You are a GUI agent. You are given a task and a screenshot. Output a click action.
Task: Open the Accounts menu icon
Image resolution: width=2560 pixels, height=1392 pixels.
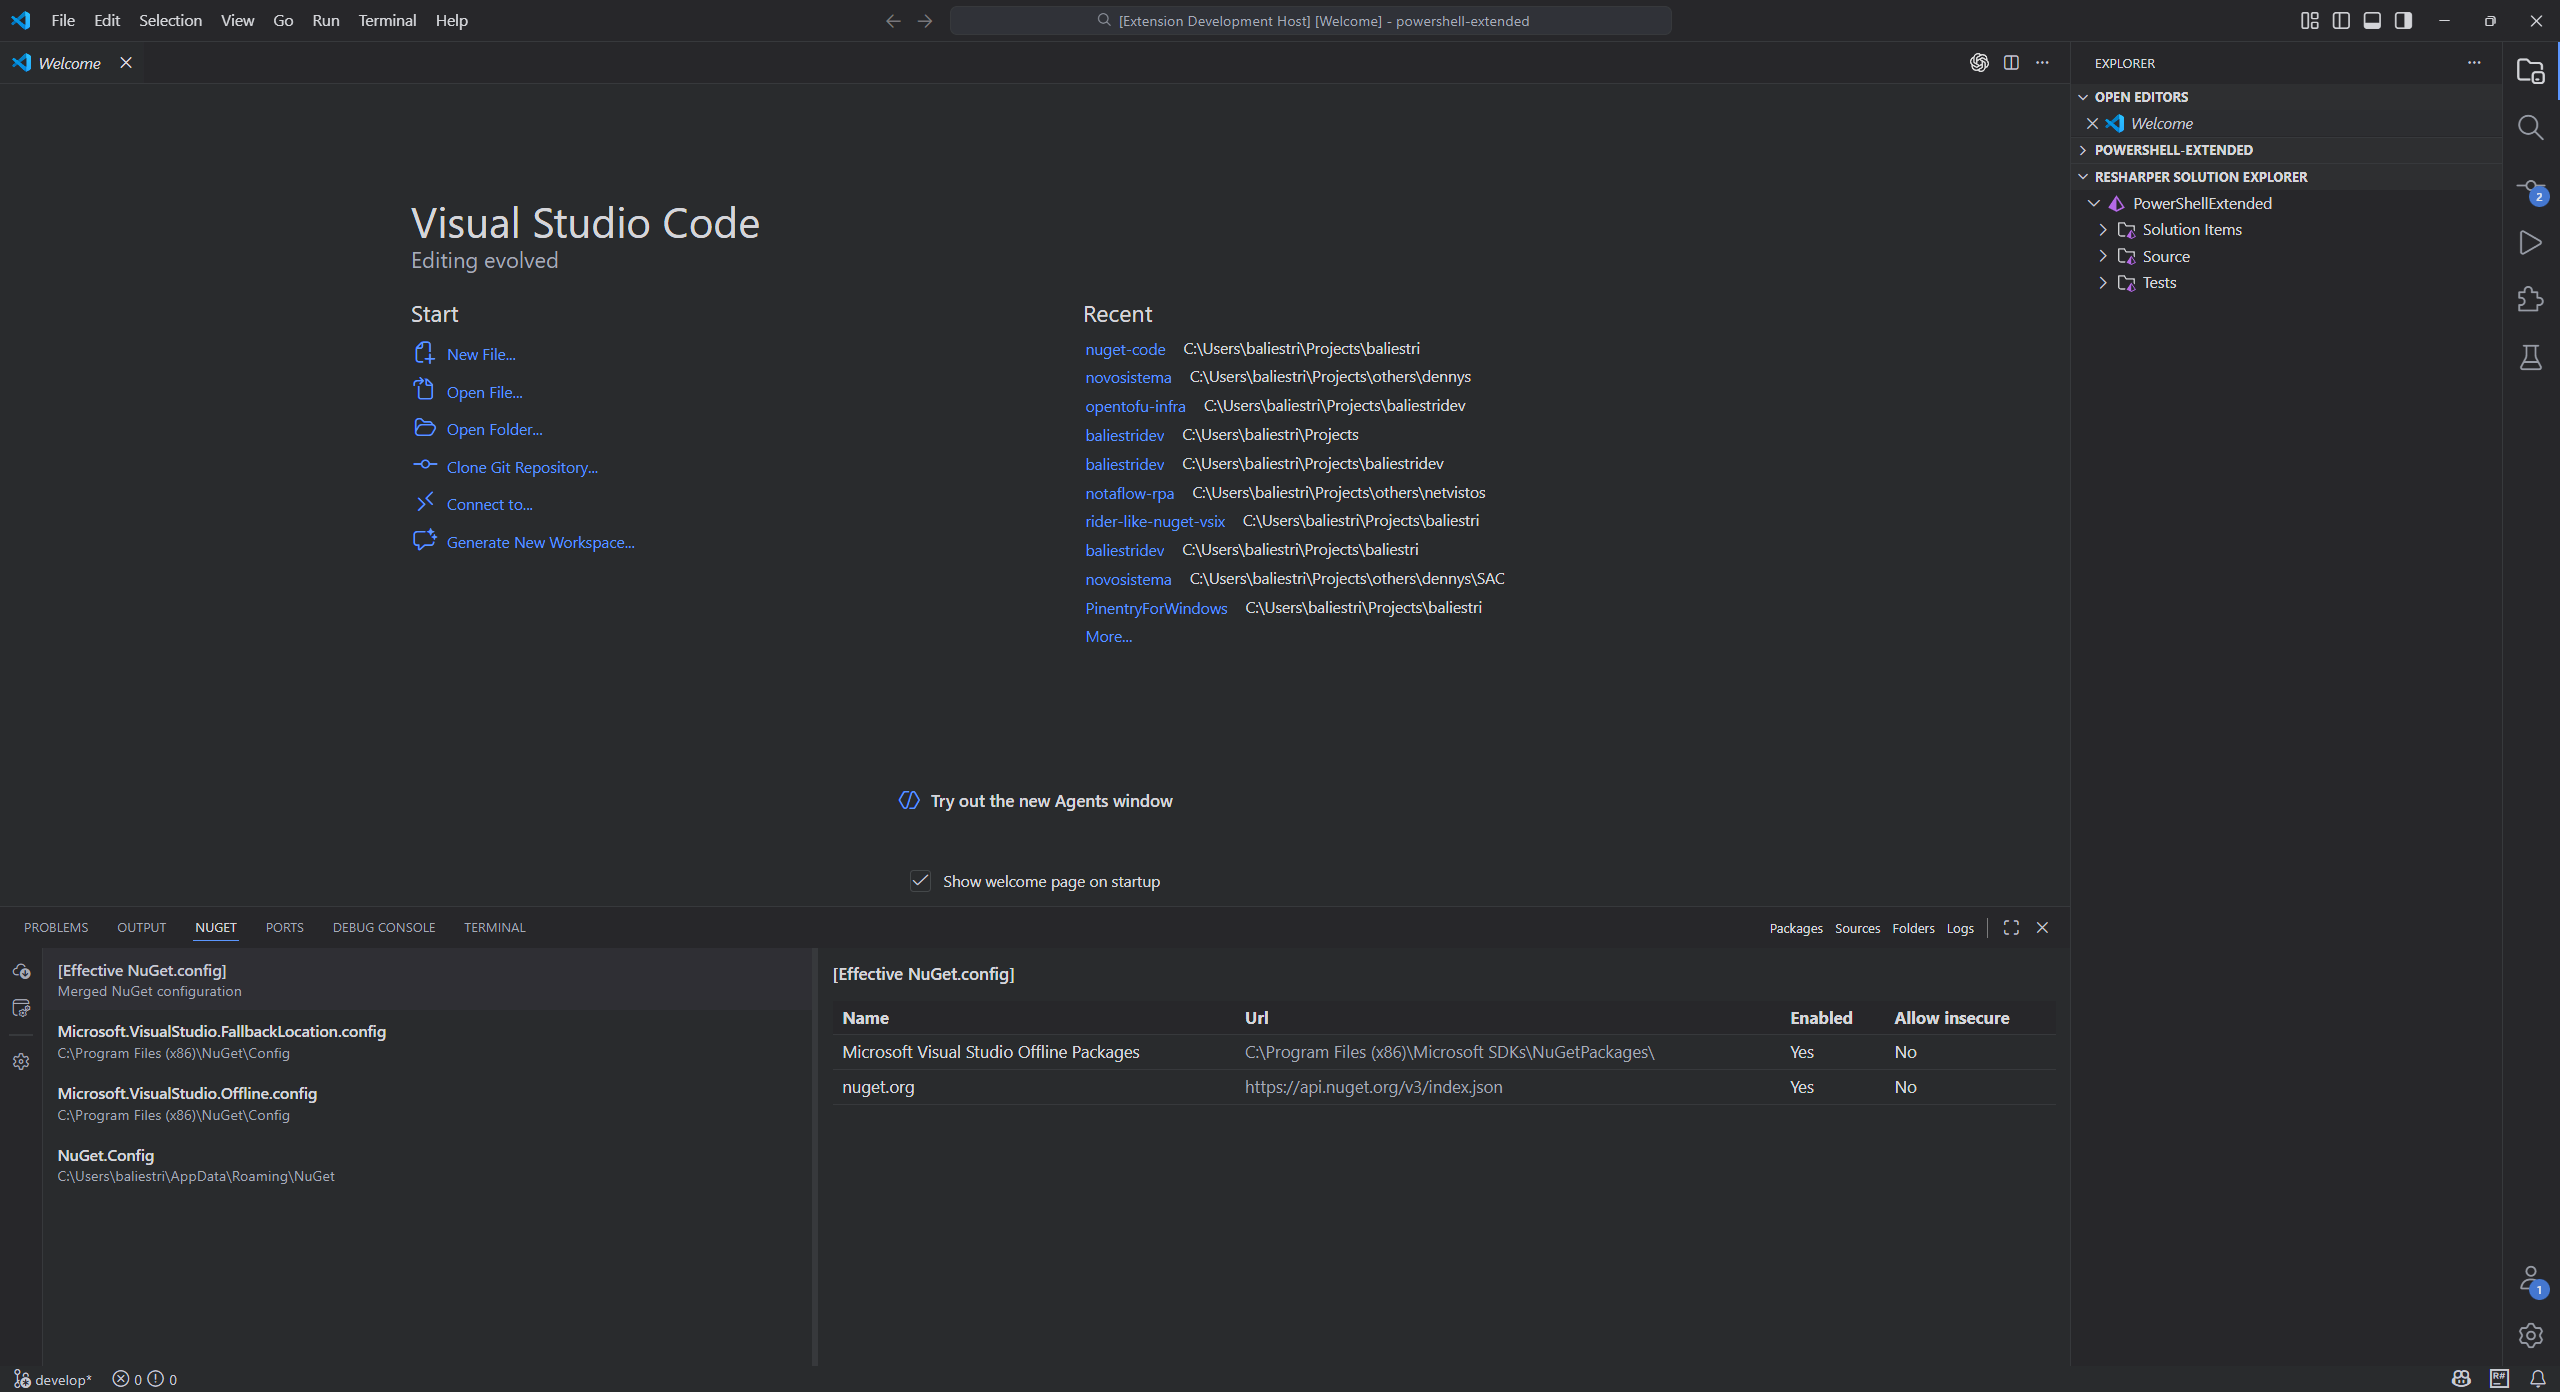(x=2530, y=1281)
